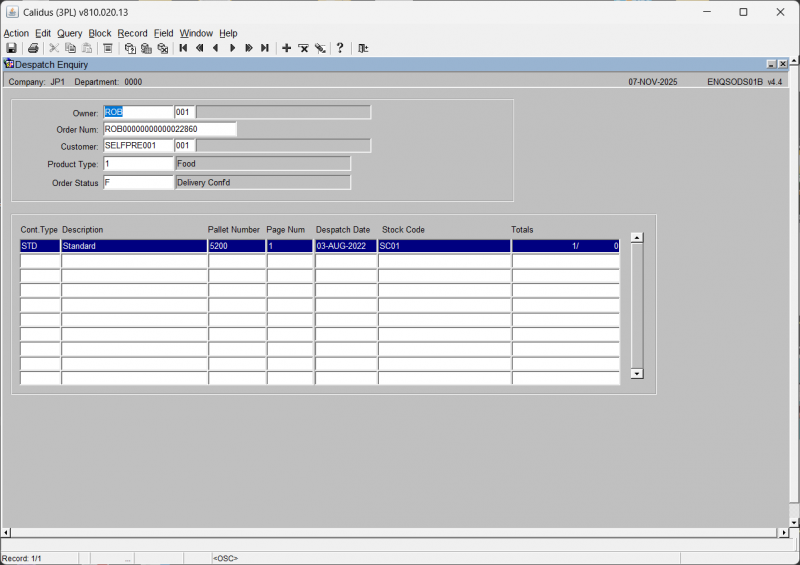Click the Save icon in toolbar

11,48
